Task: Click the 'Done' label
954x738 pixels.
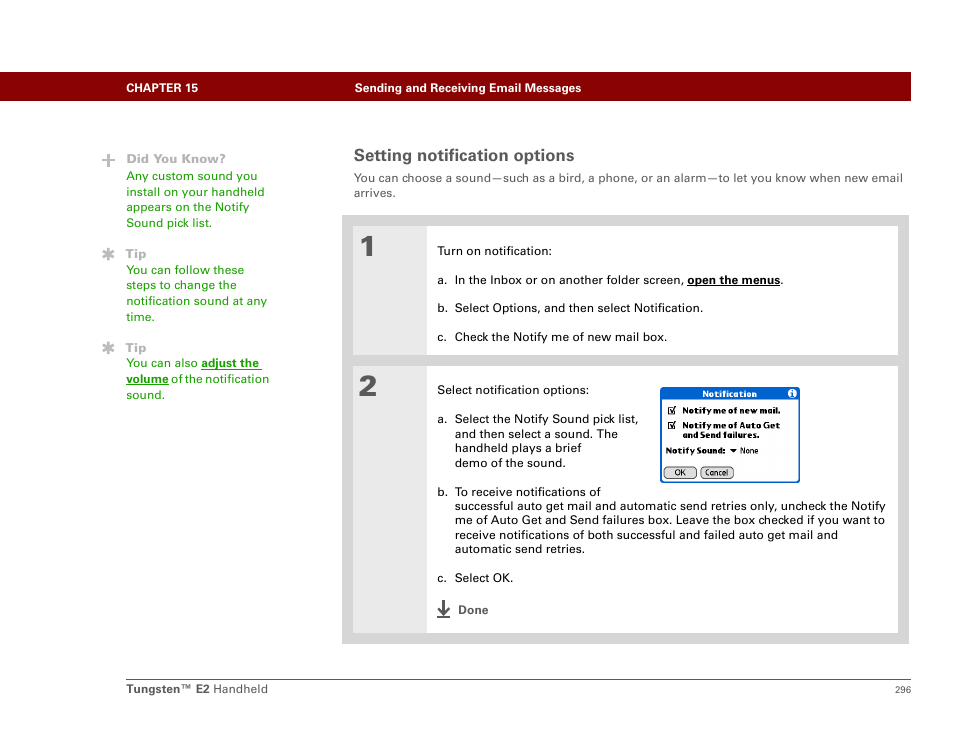Action: pos(473,610)
